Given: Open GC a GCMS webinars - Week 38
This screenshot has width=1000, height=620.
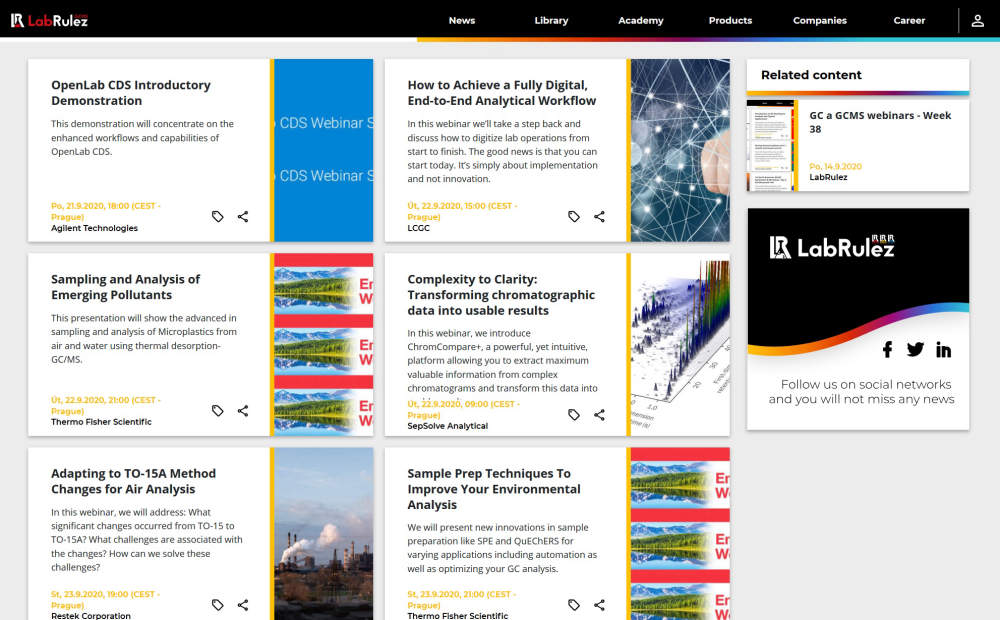Looking at the screenshot, I should (x=879, y=122).
